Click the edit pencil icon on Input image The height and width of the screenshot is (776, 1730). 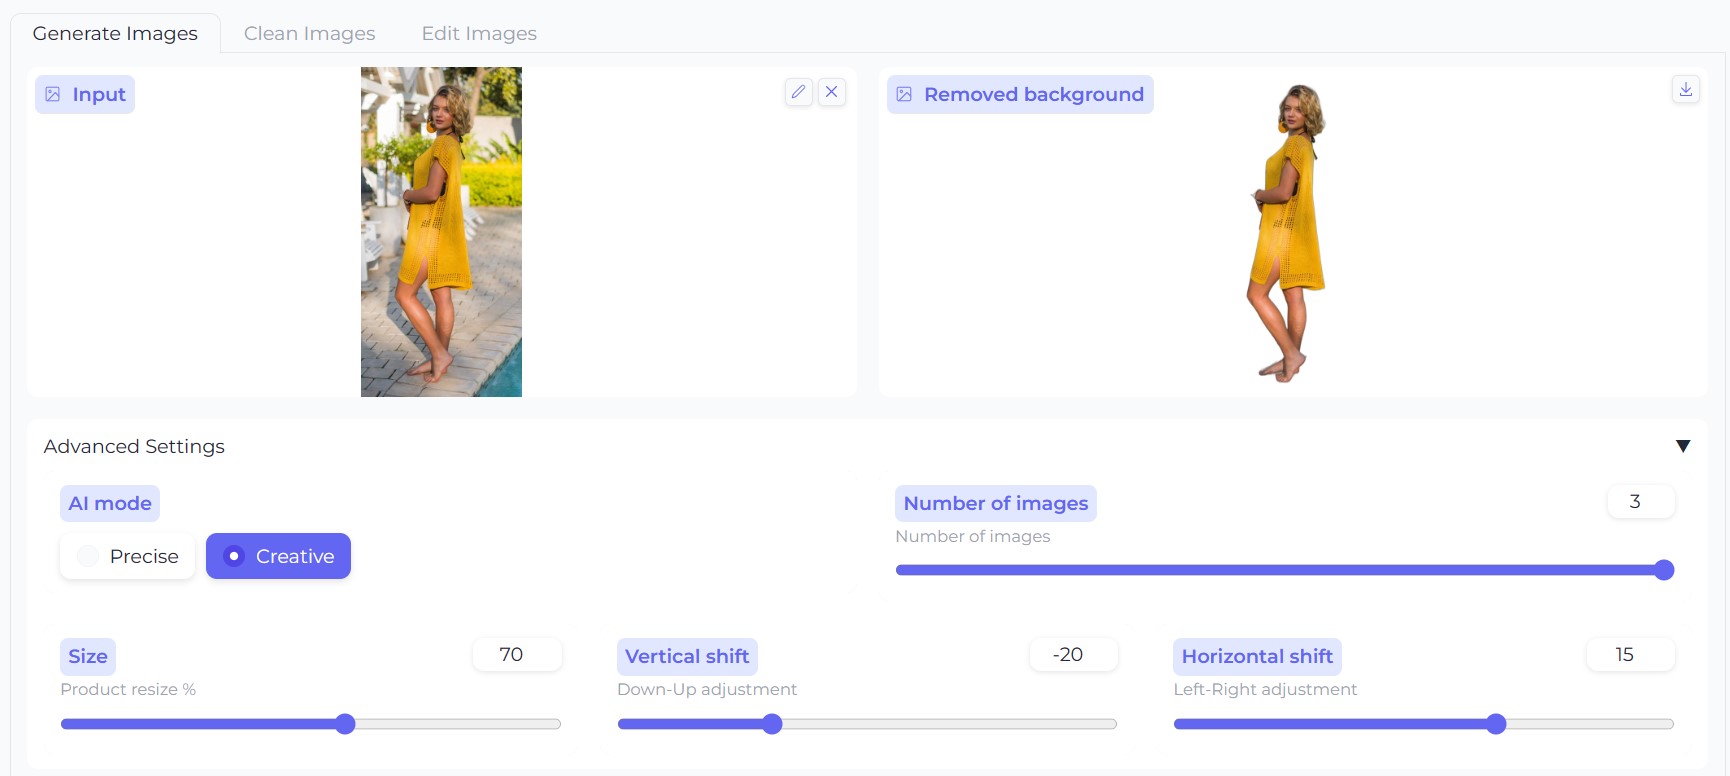coord(798,92)
